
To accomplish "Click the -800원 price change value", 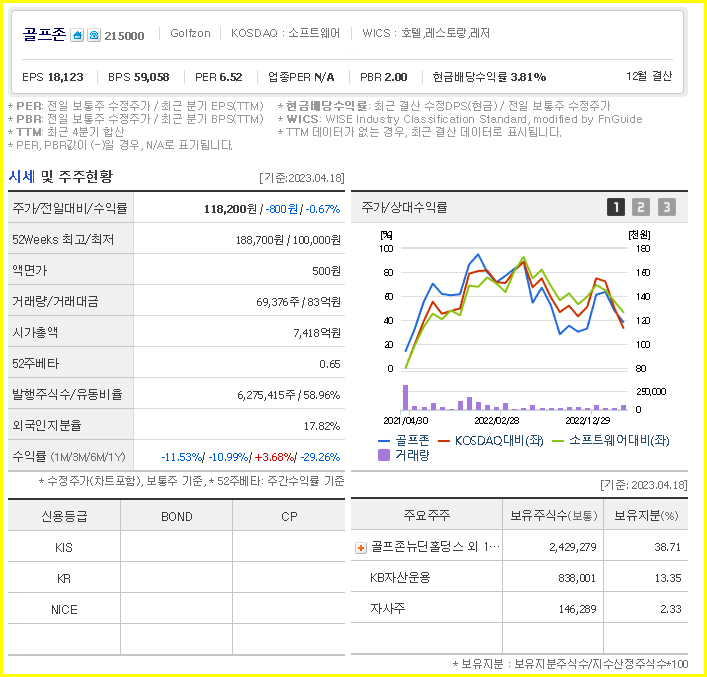I will pyautogui.click(x=281, y=209).
